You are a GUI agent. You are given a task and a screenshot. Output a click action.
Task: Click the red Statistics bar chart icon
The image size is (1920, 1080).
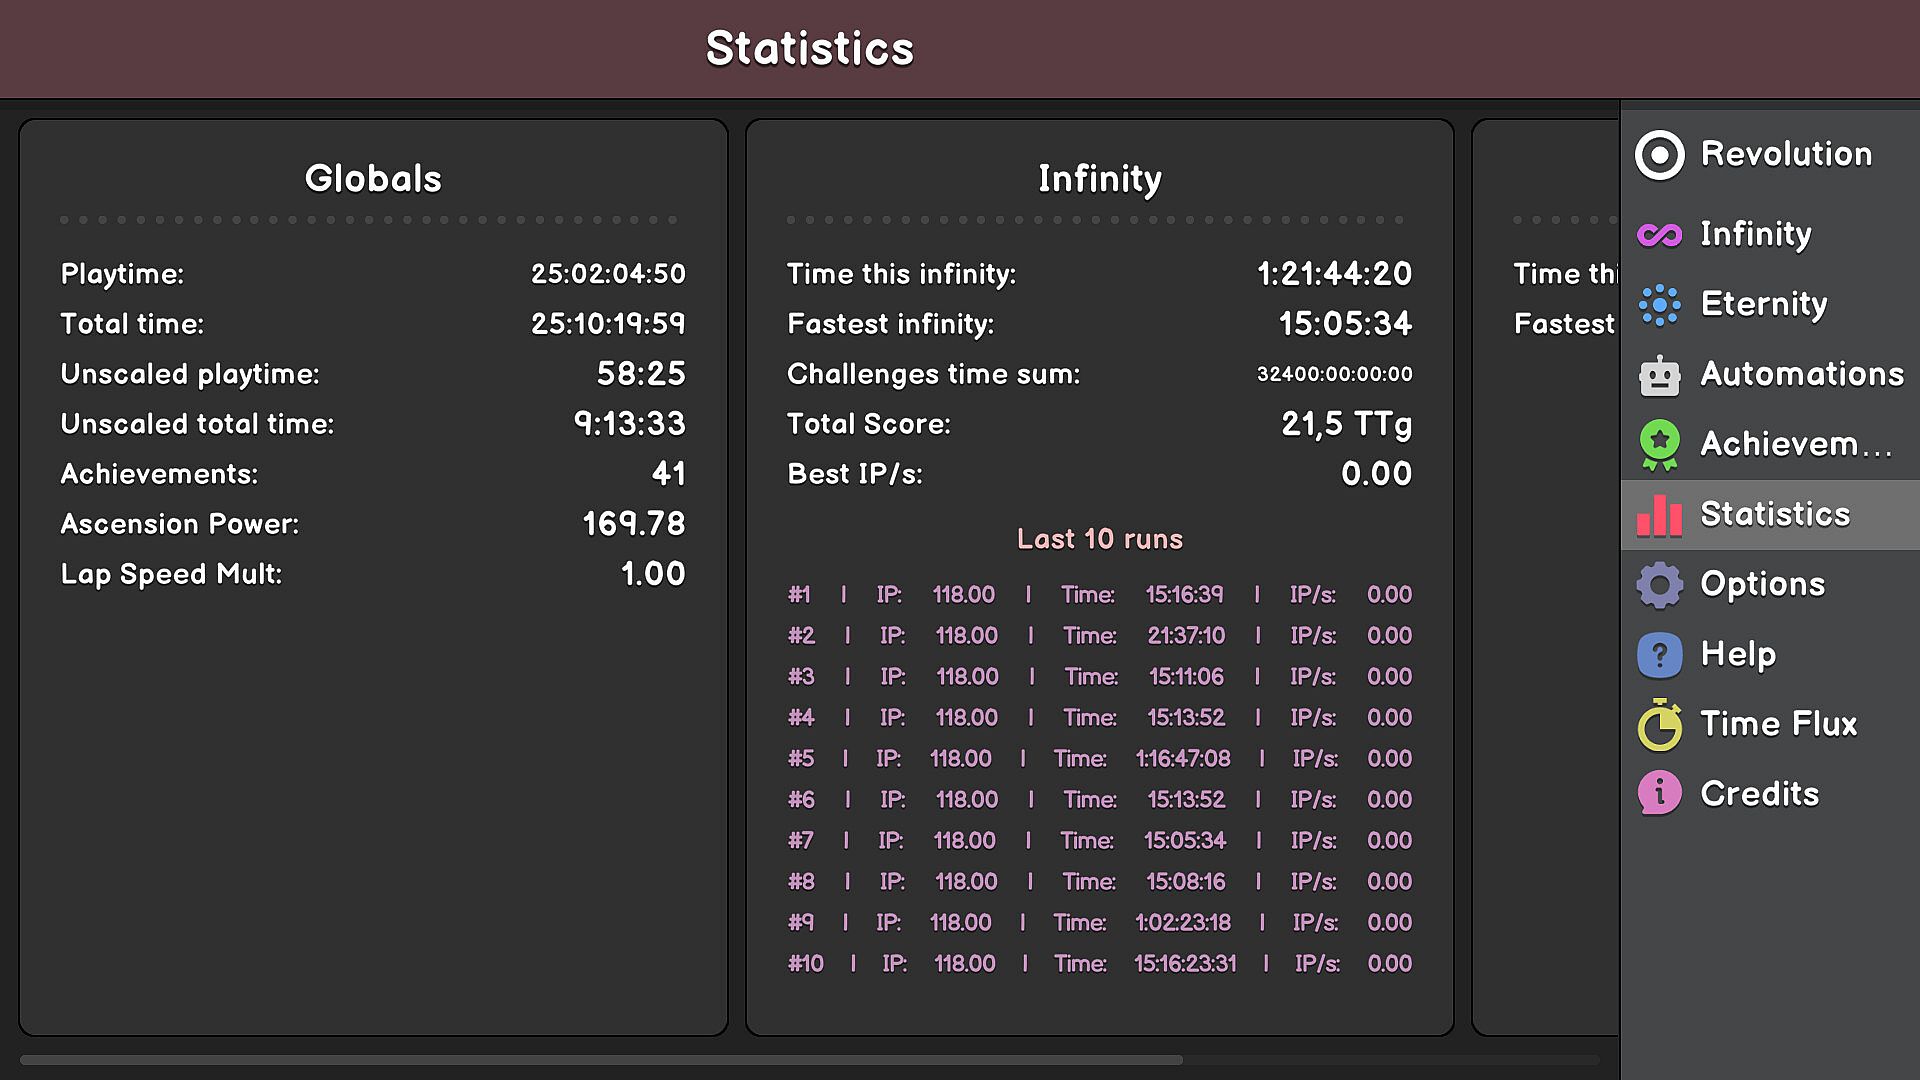click(1659, 515)
